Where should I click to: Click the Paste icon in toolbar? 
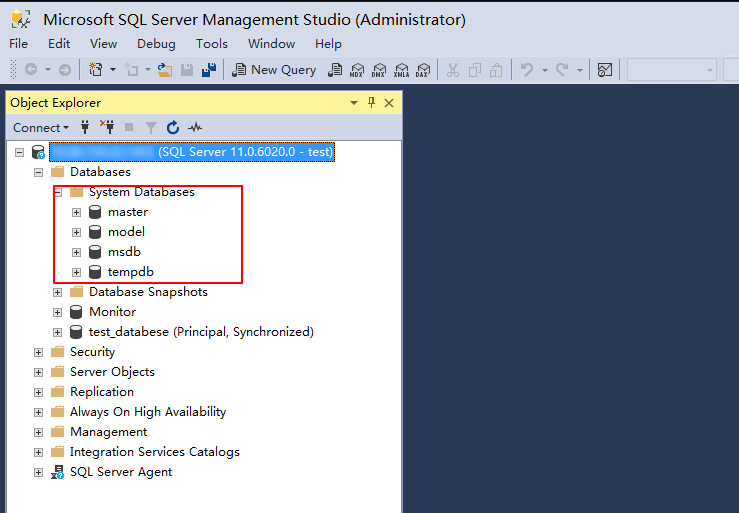496,70
